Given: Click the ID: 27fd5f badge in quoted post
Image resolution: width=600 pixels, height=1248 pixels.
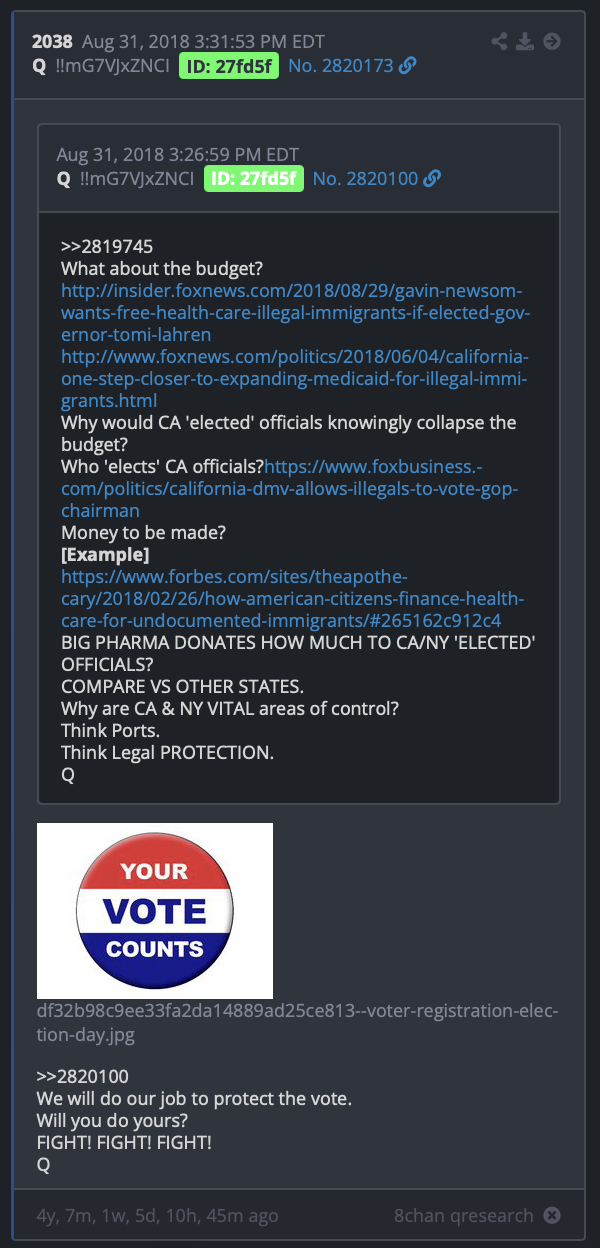Looking at the screenshot, I should tap(254, 179).
